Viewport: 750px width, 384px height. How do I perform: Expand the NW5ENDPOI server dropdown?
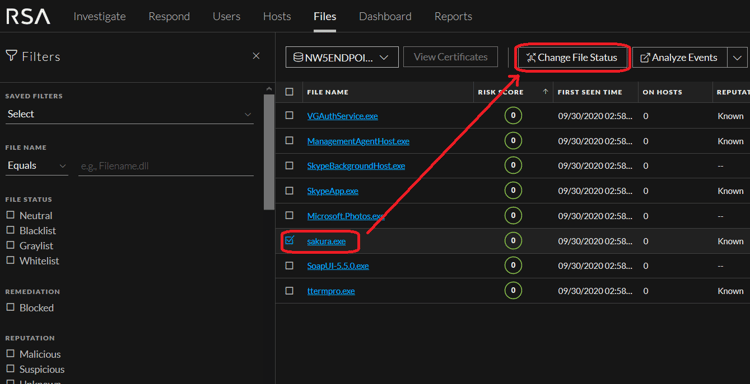[342, 57]
